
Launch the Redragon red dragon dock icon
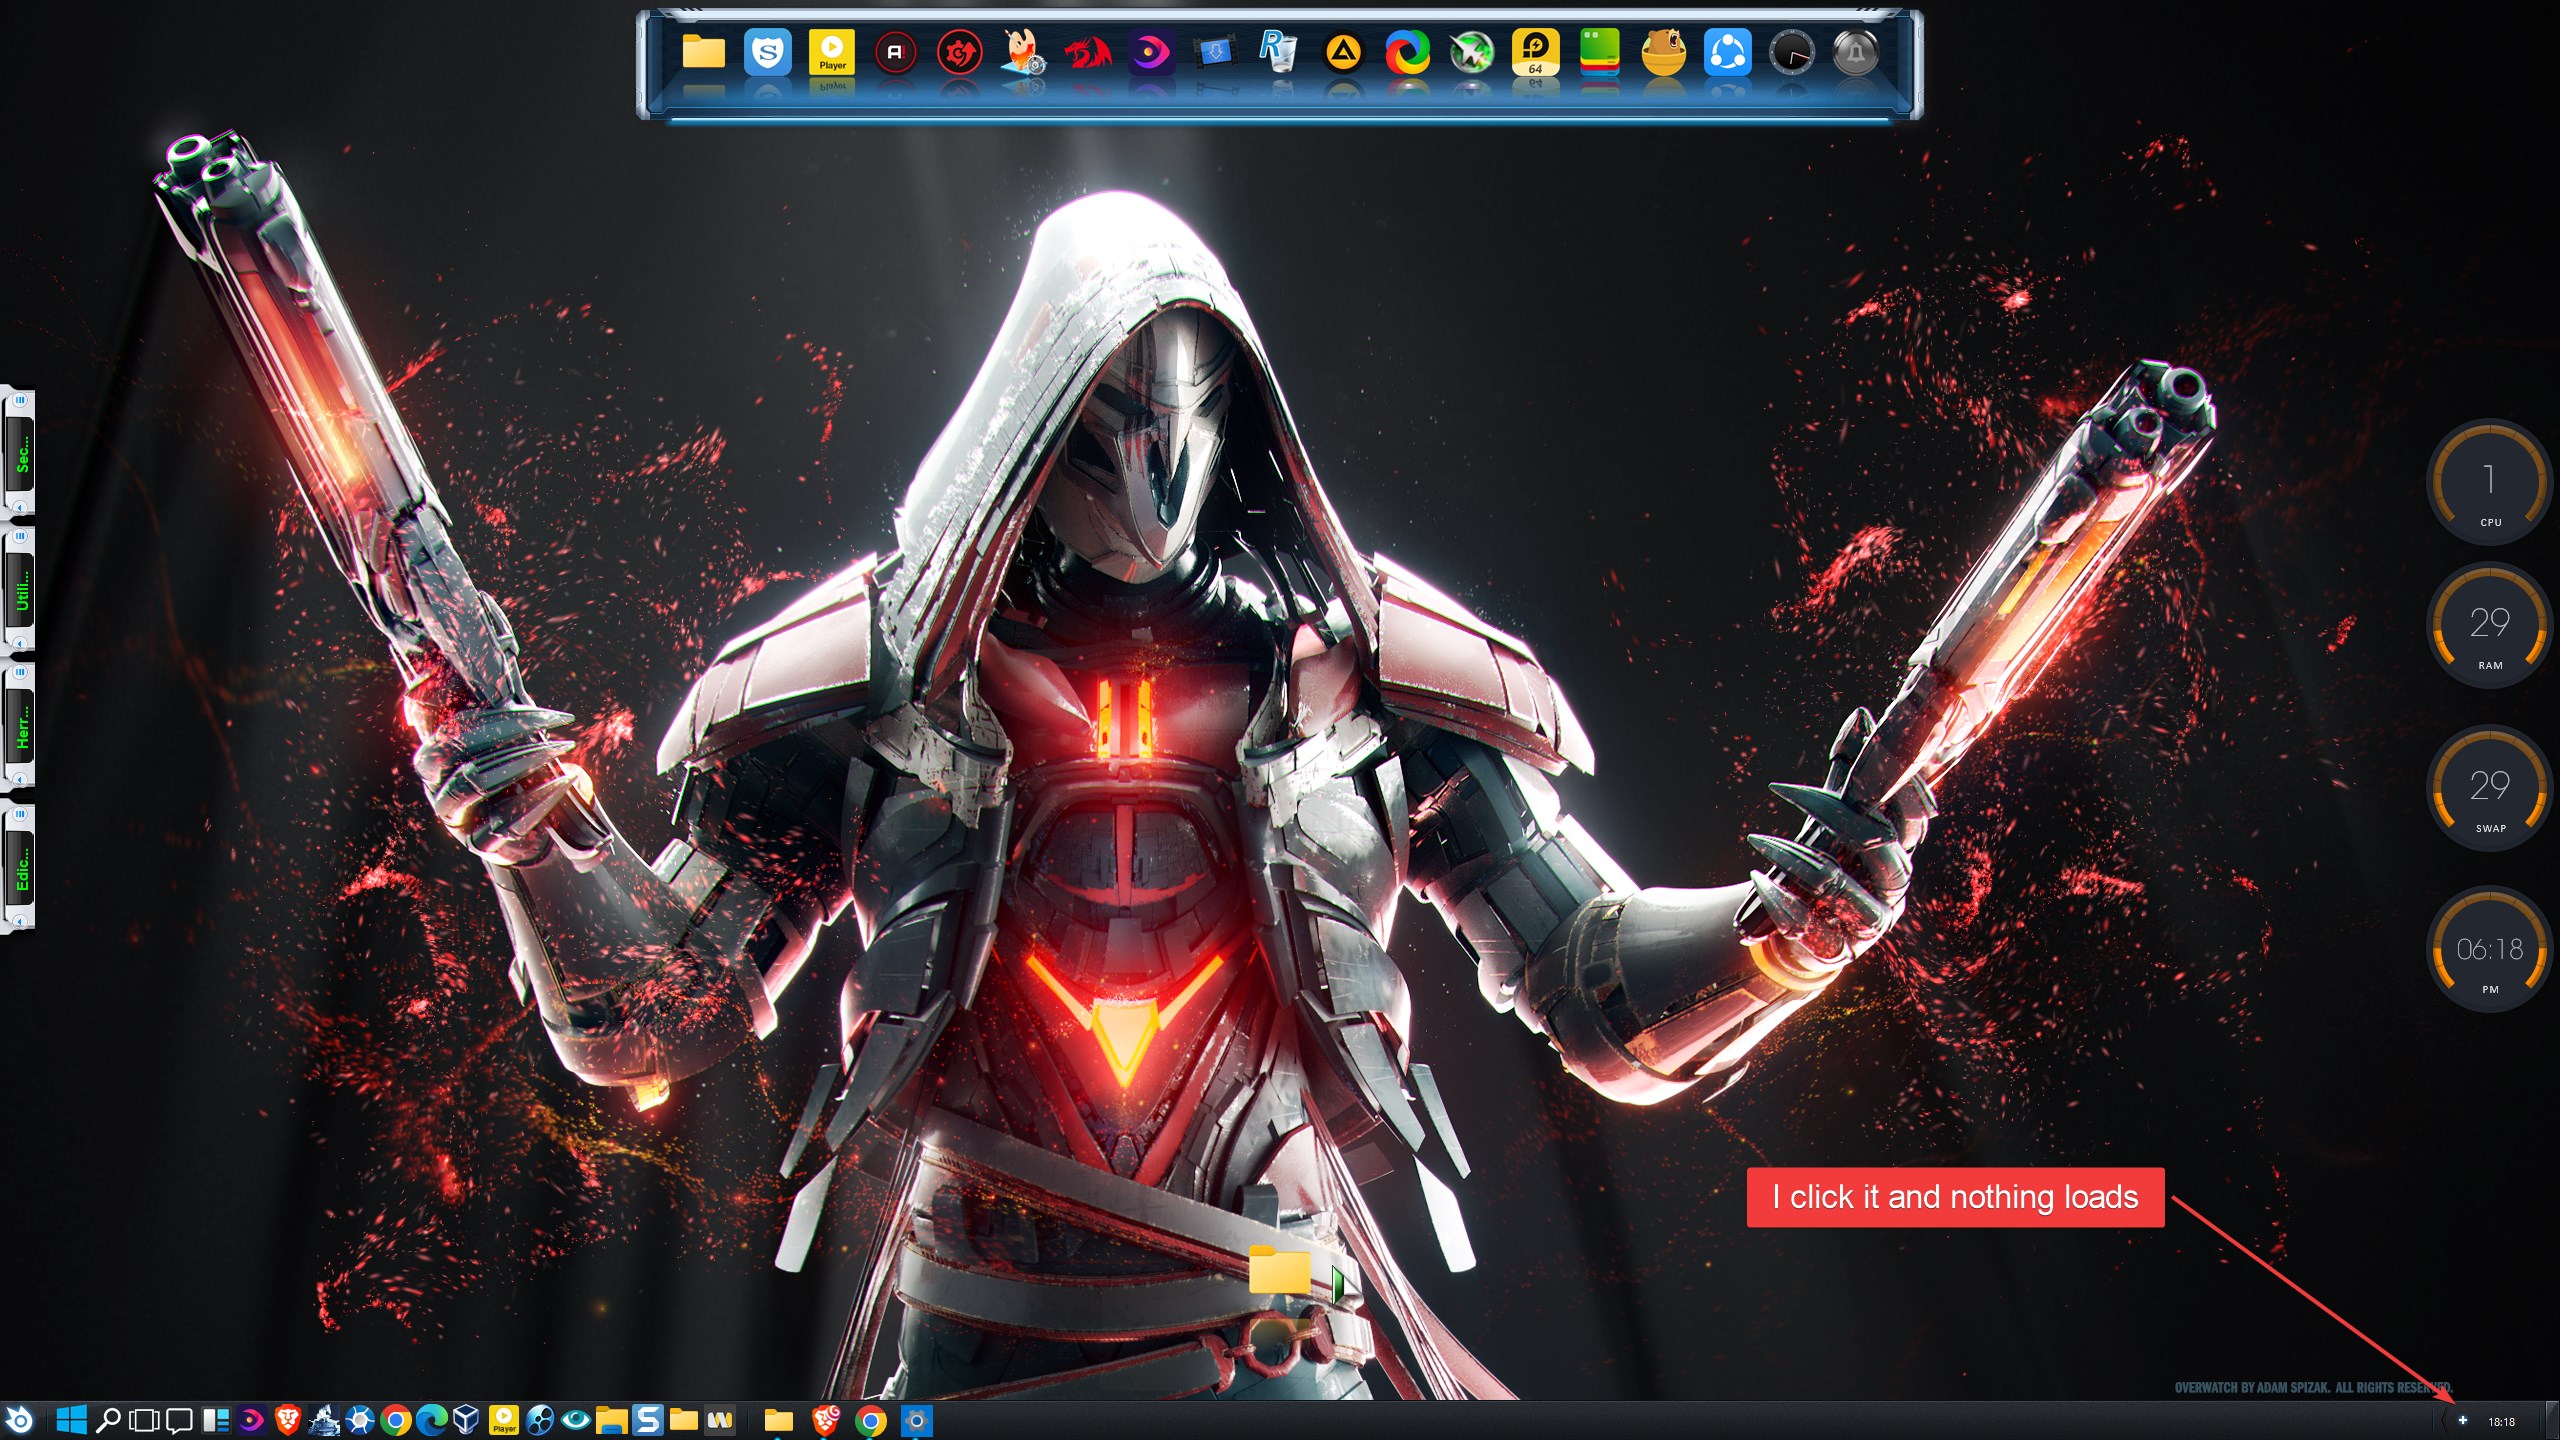click(1087, 52)
